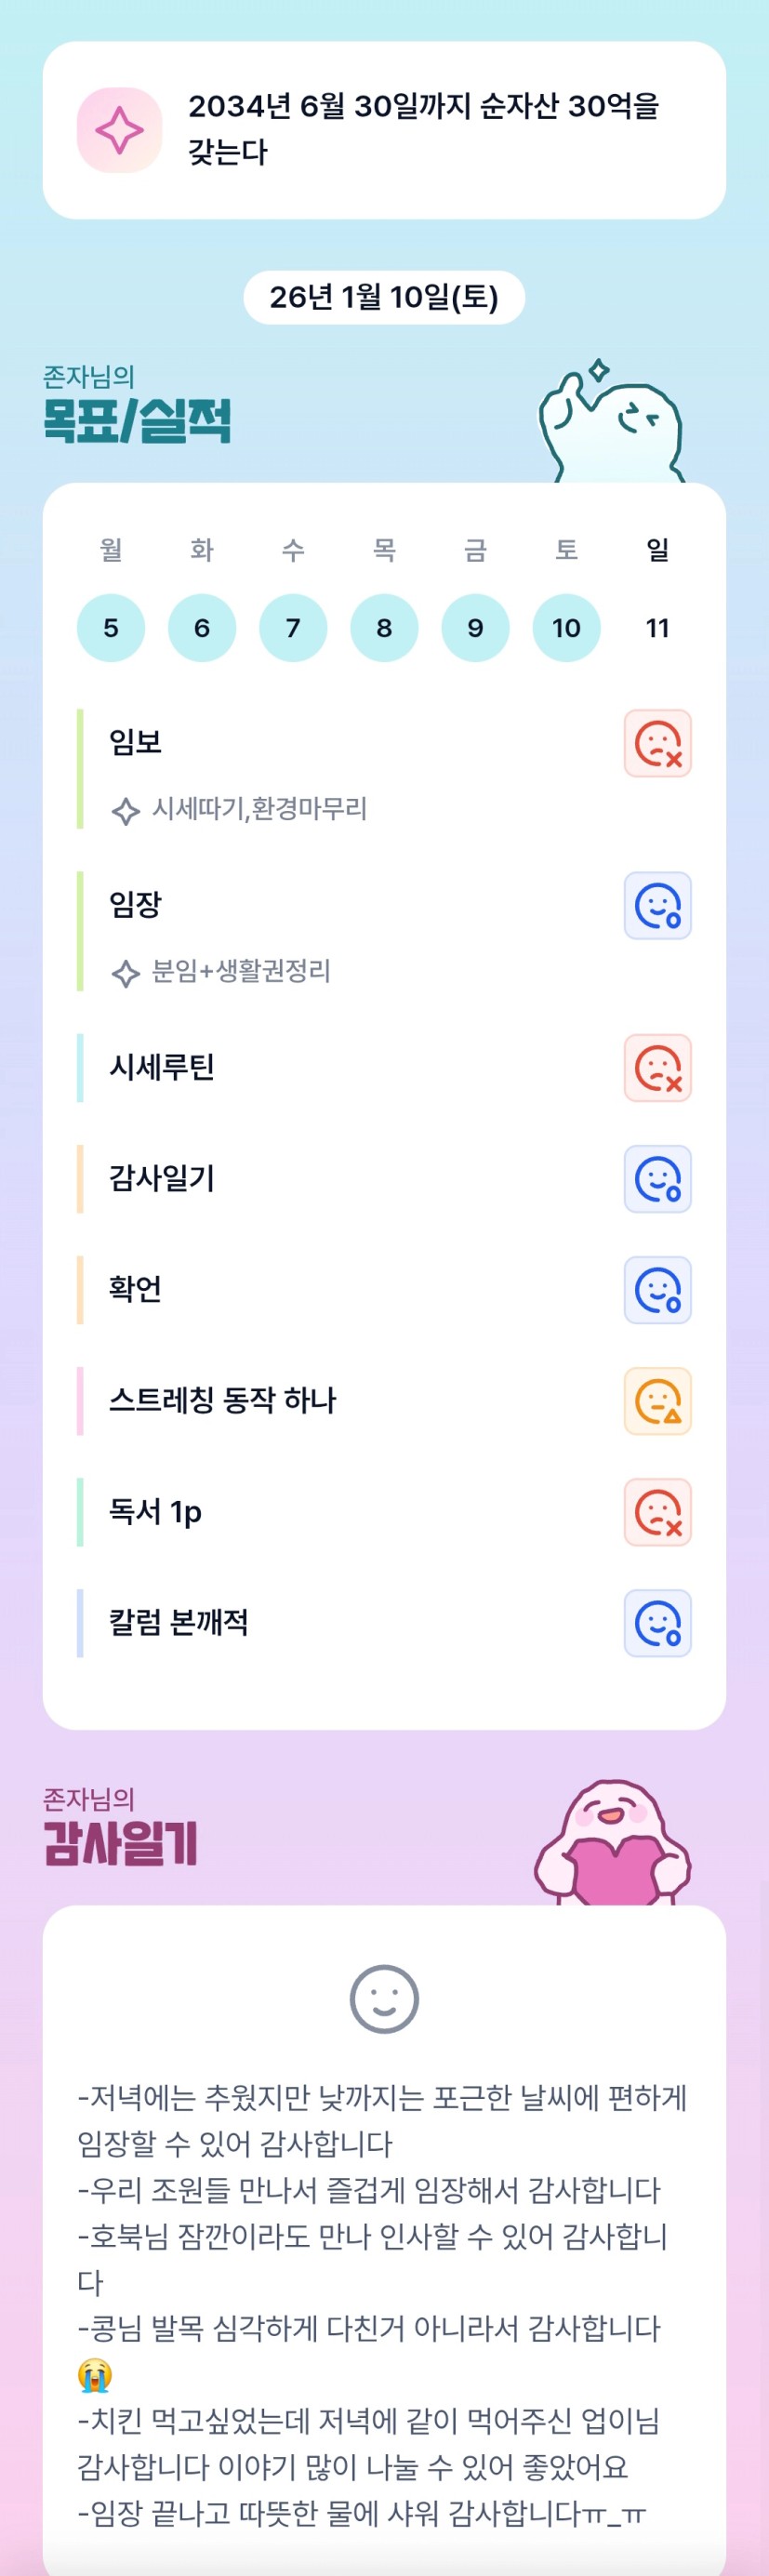Click the blue smiley status for 확언
The width and height of the screenshot is (769, 2576).
pos(657,1289)
